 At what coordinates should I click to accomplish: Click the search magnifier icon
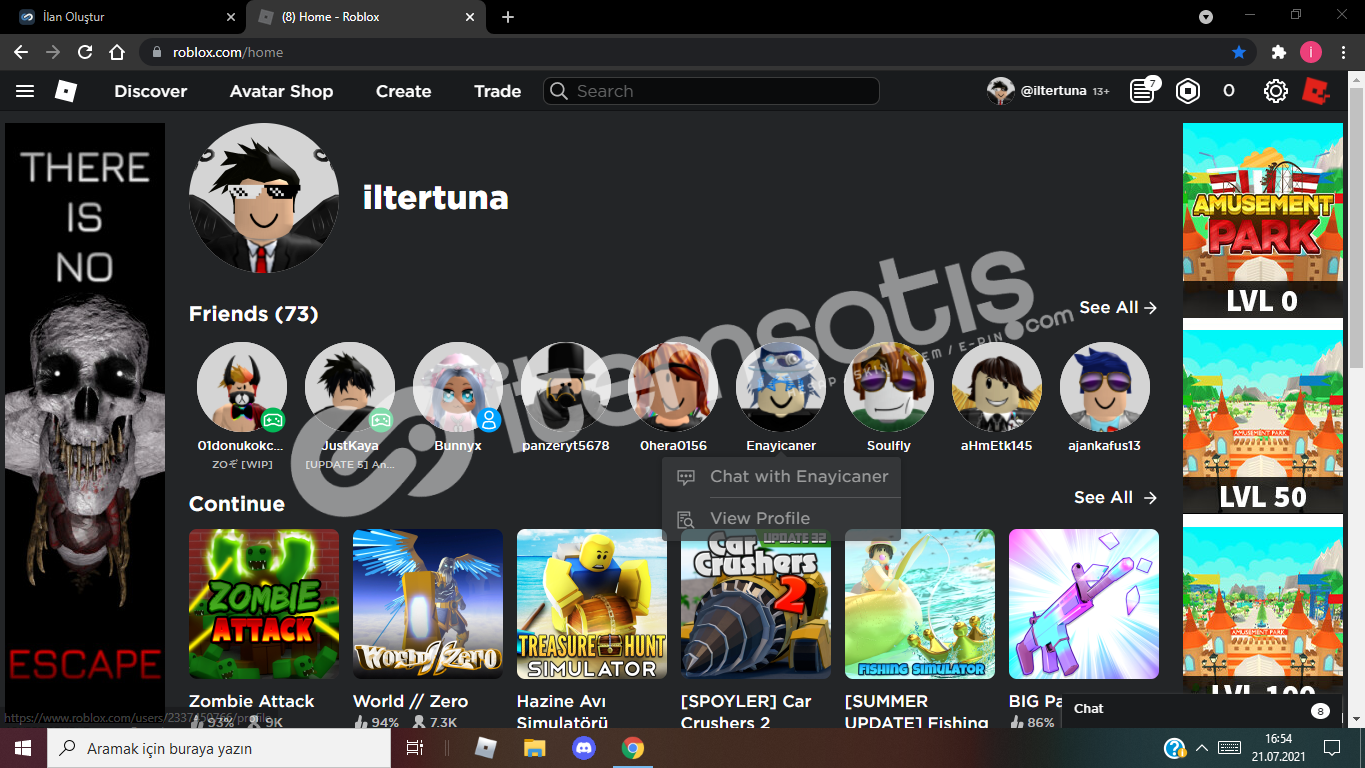pos(559,91)
